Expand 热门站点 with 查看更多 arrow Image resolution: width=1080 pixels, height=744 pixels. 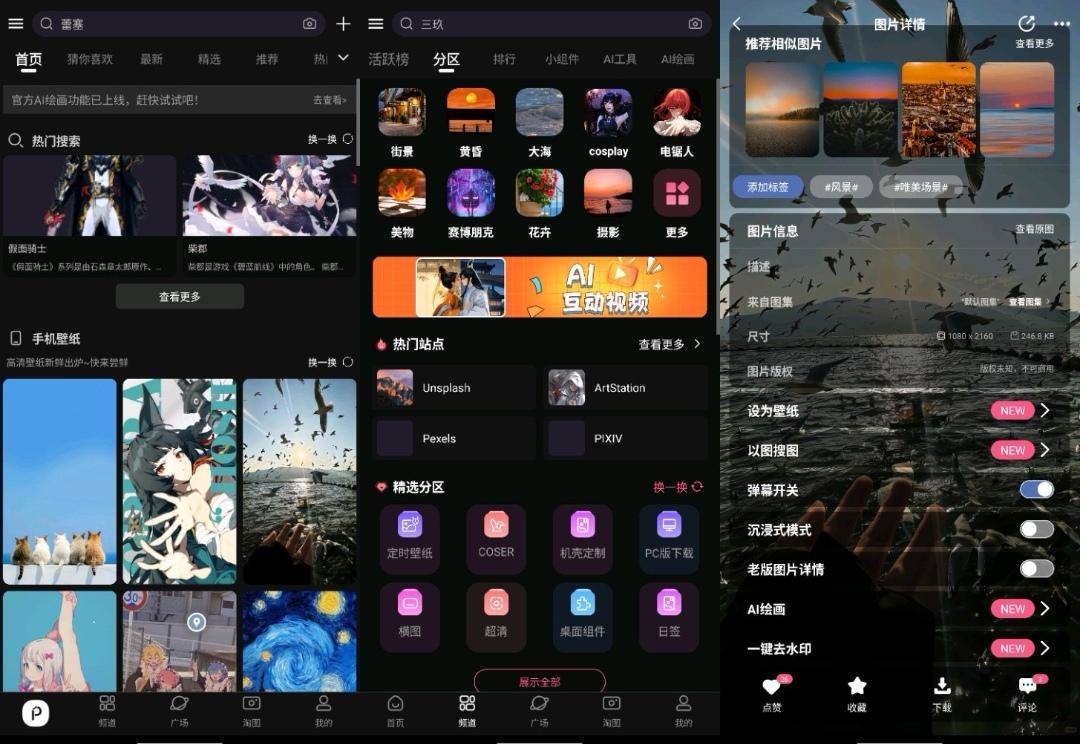669,344
